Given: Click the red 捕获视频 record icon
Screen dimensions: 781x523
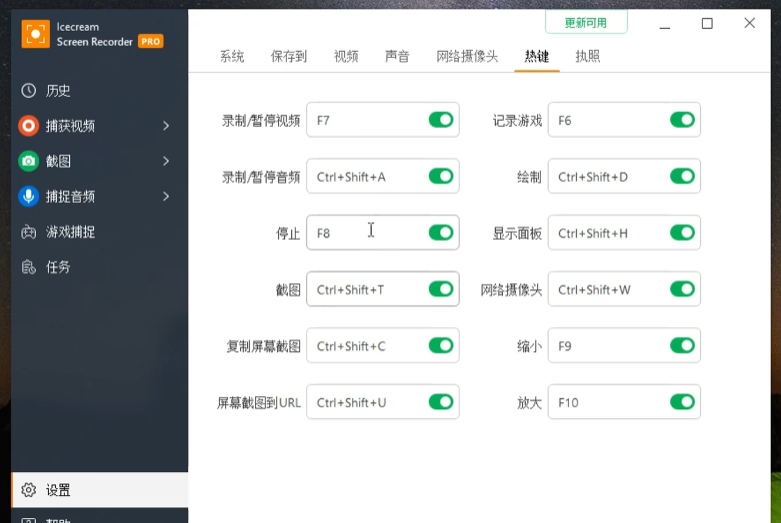Looking at the screenshot, I should [x=28, y=126].
